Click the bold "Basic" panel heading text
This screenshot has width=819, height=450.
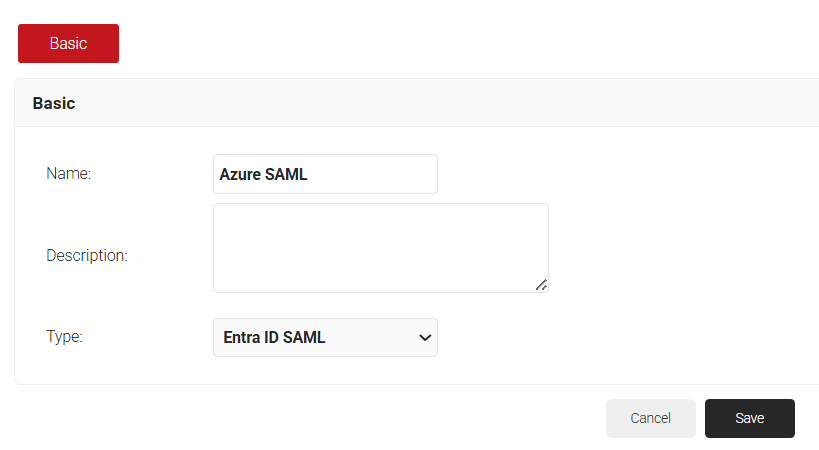54,103
